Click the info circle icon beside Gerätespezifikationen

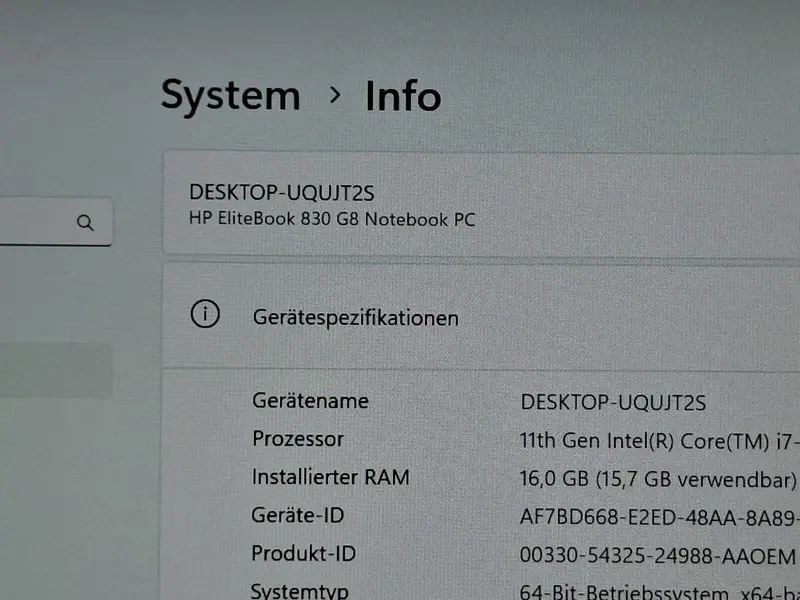pos(205,314)
